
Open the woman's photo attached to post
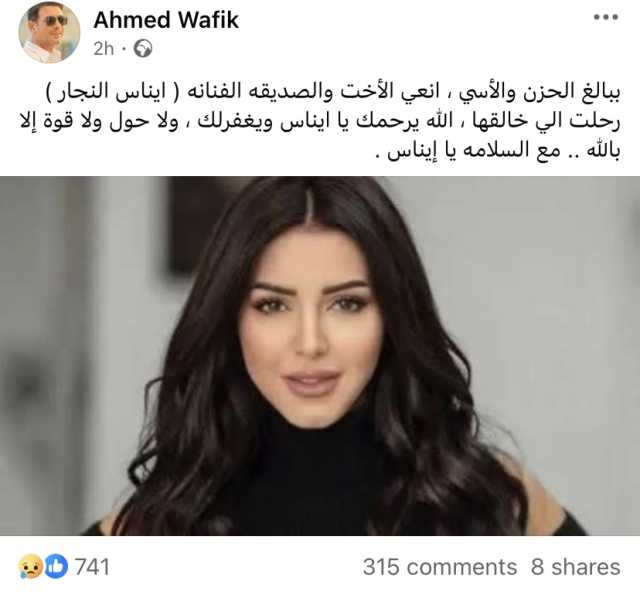320,356
